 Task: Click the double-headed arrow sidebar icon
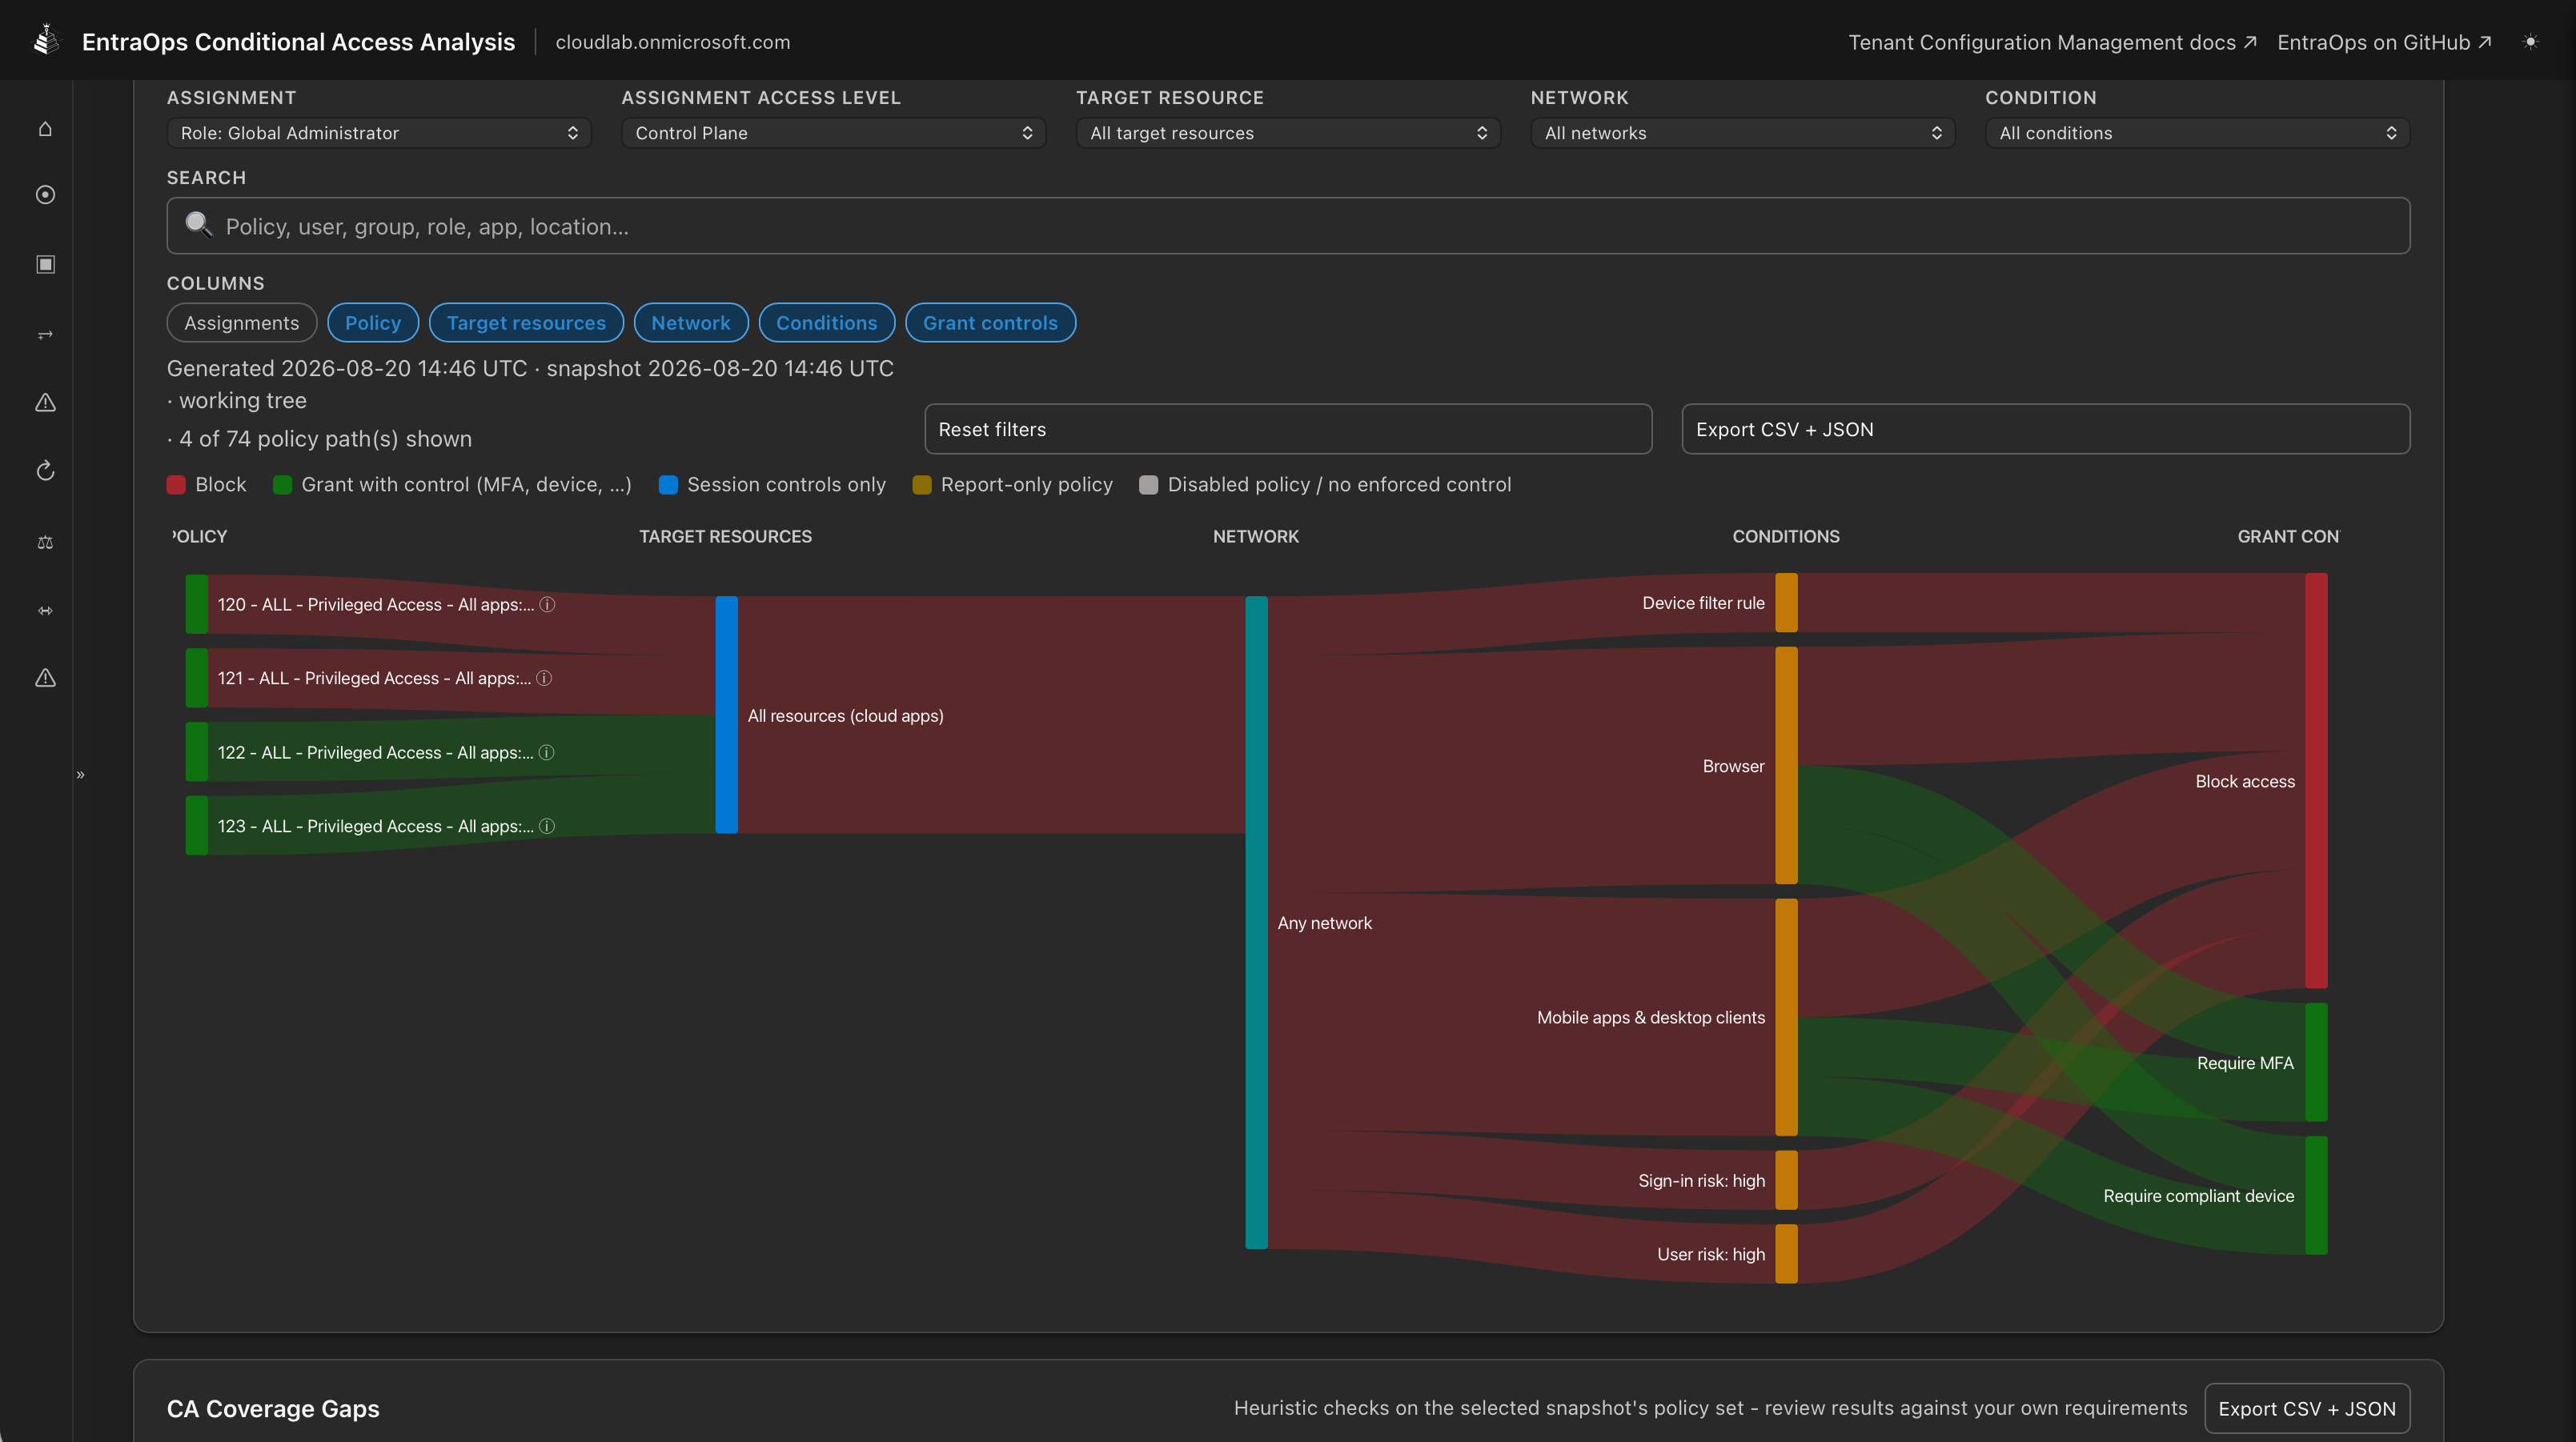coord(45,610)
